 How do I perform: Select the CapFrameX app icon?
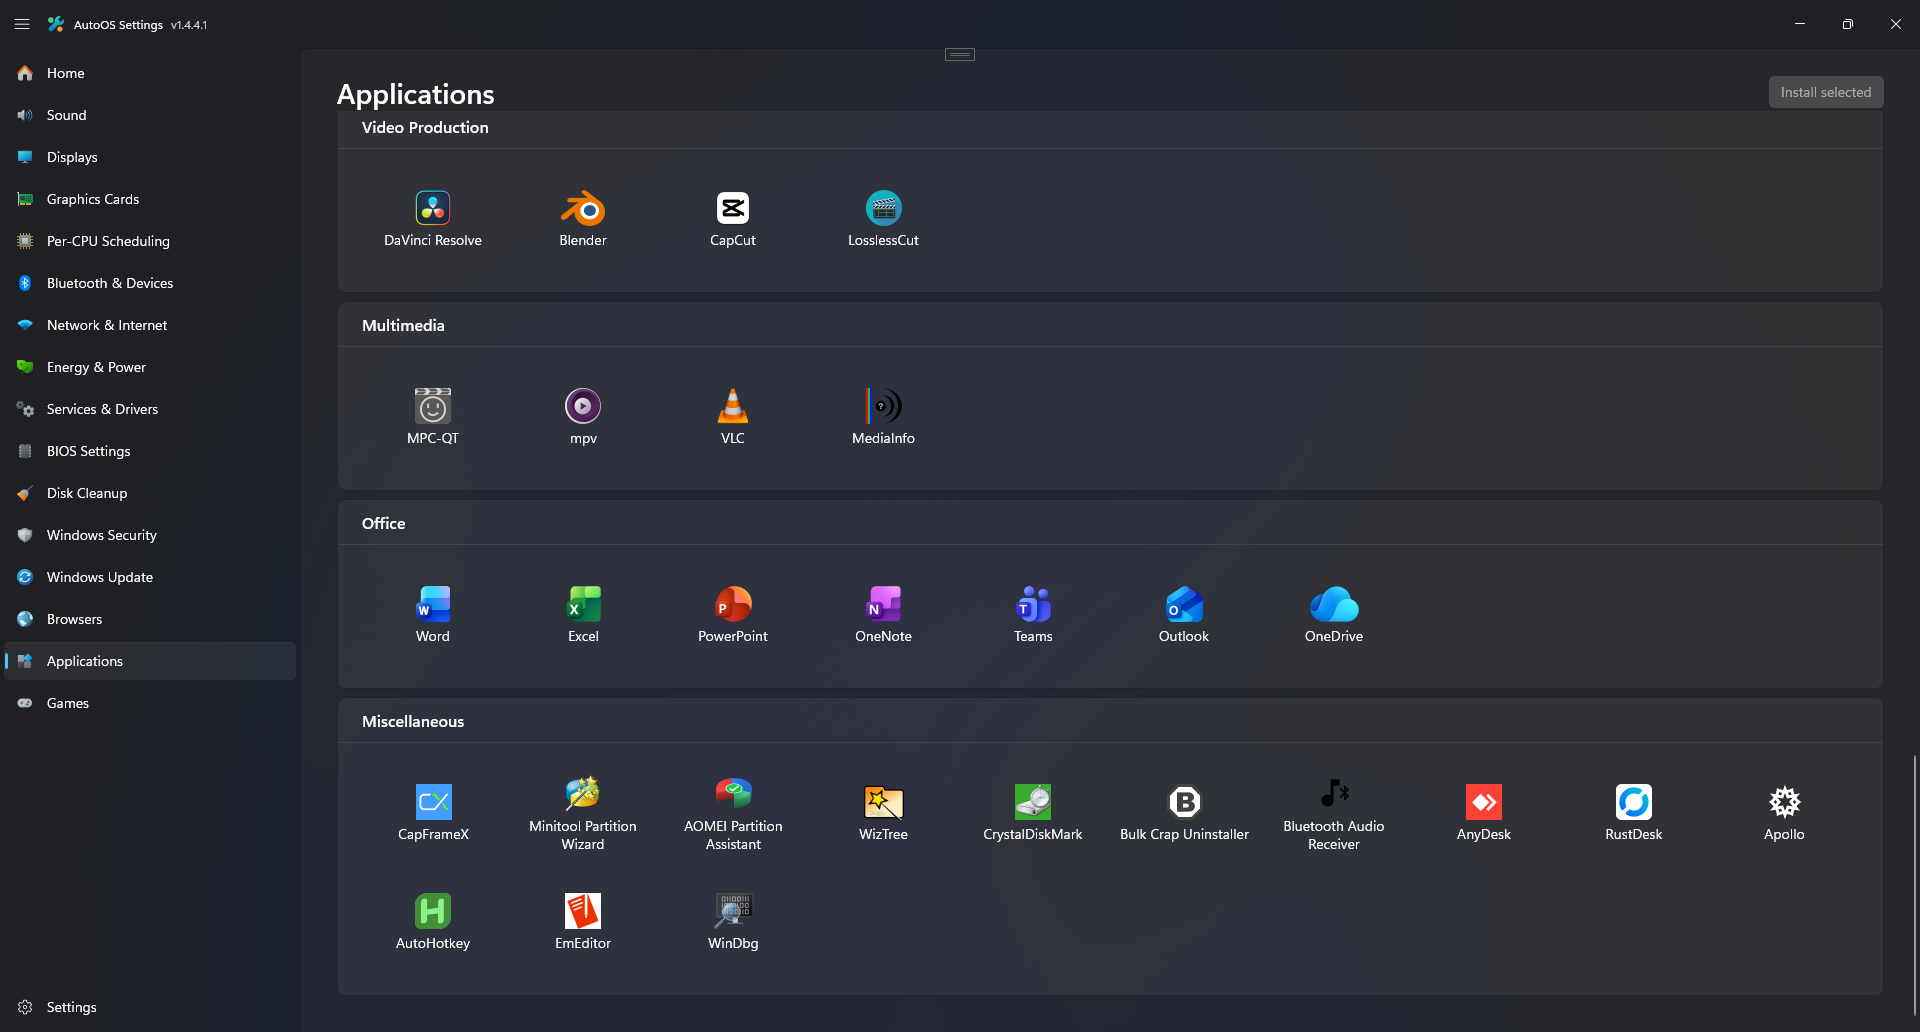pos(433,802)
